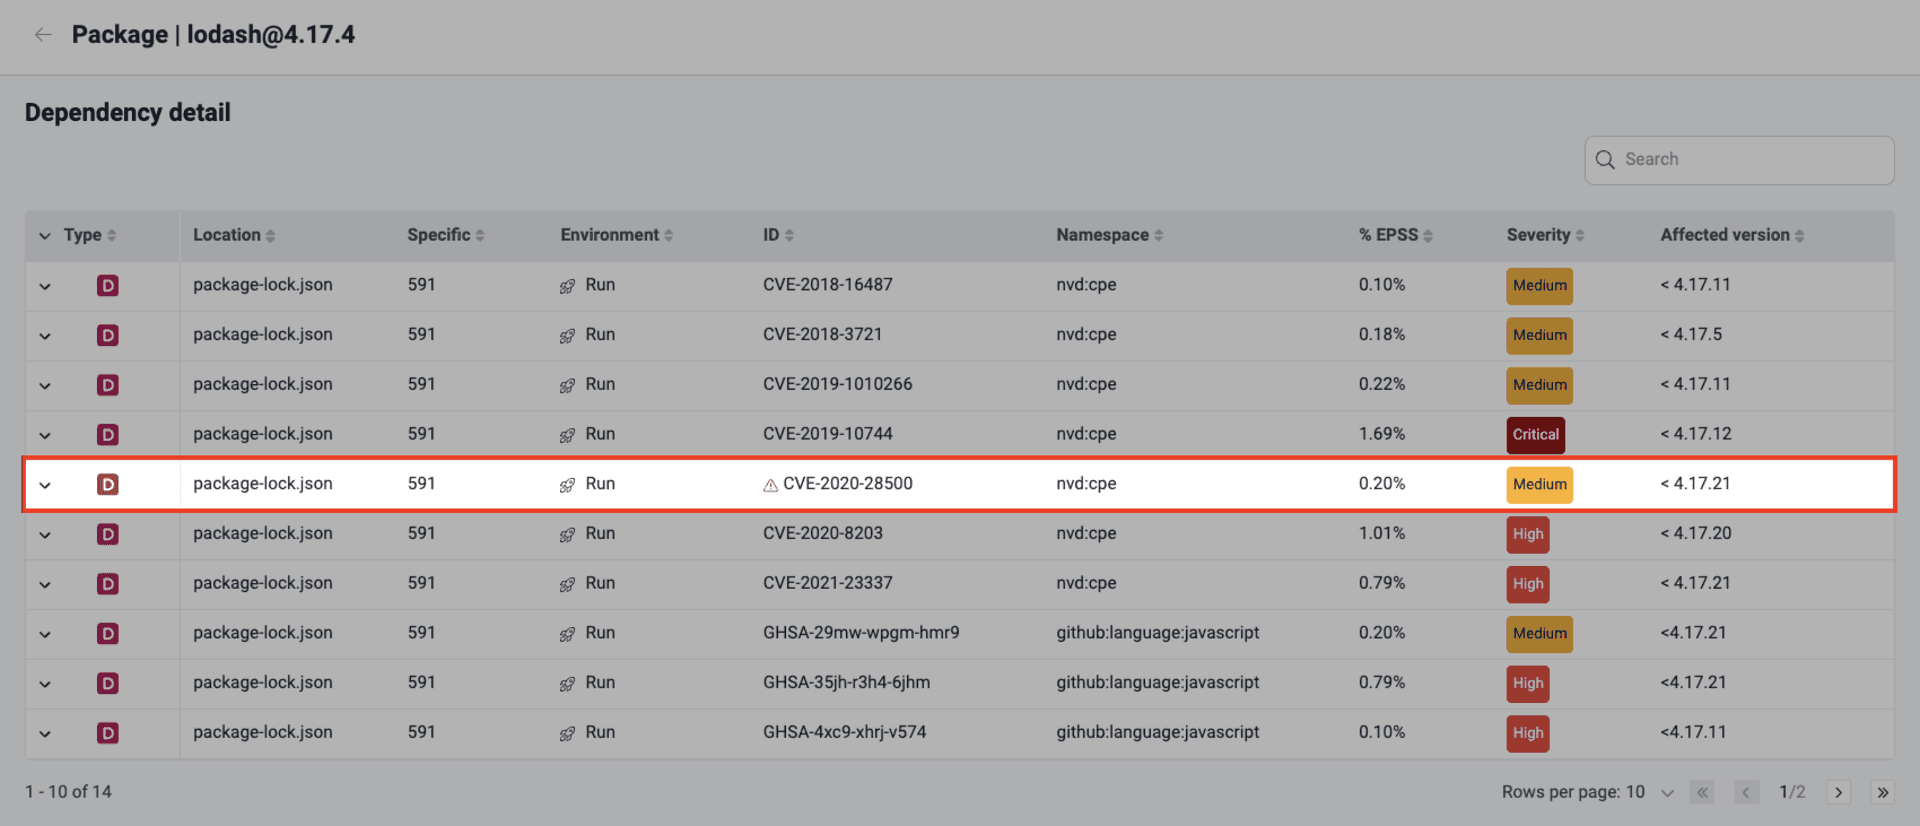Viewport: 1920px width, 826px height.
Task: Click the D type icon for CVE-2018-3721
Action: (x=108, y=335)
